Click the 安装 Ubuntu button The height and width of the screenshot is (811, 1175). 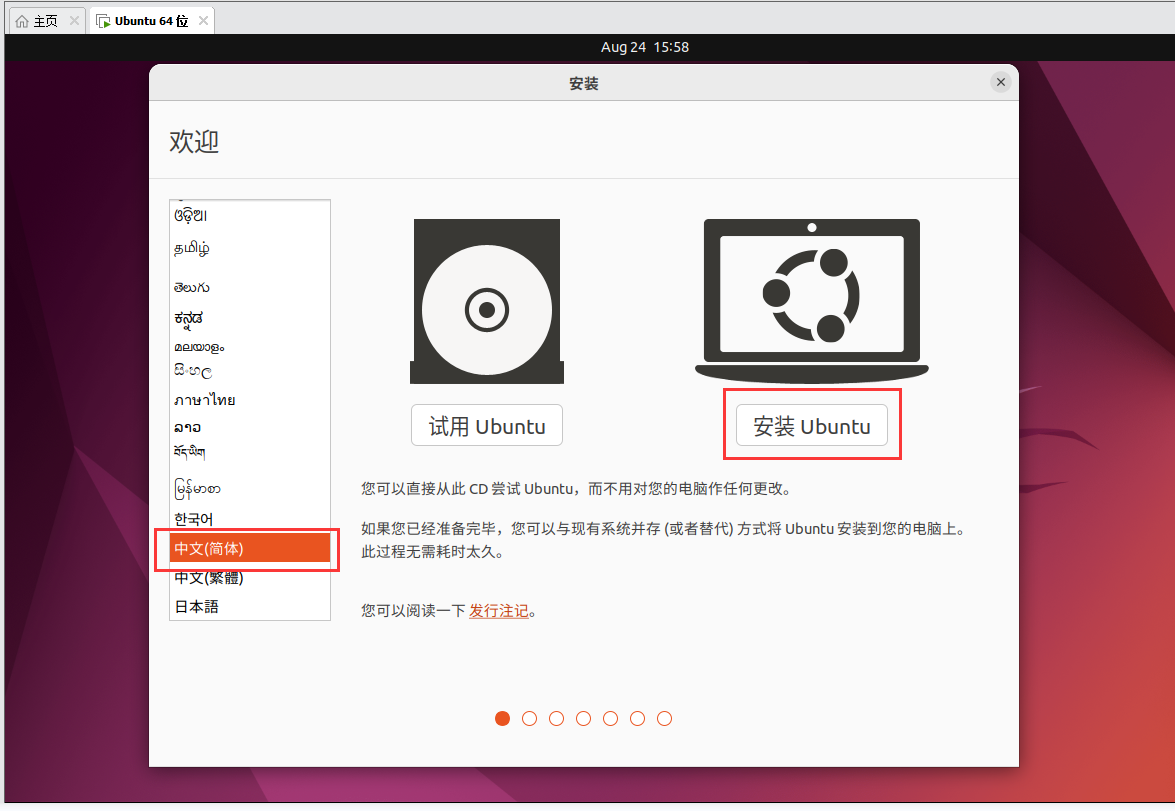[x=812, y=426]
